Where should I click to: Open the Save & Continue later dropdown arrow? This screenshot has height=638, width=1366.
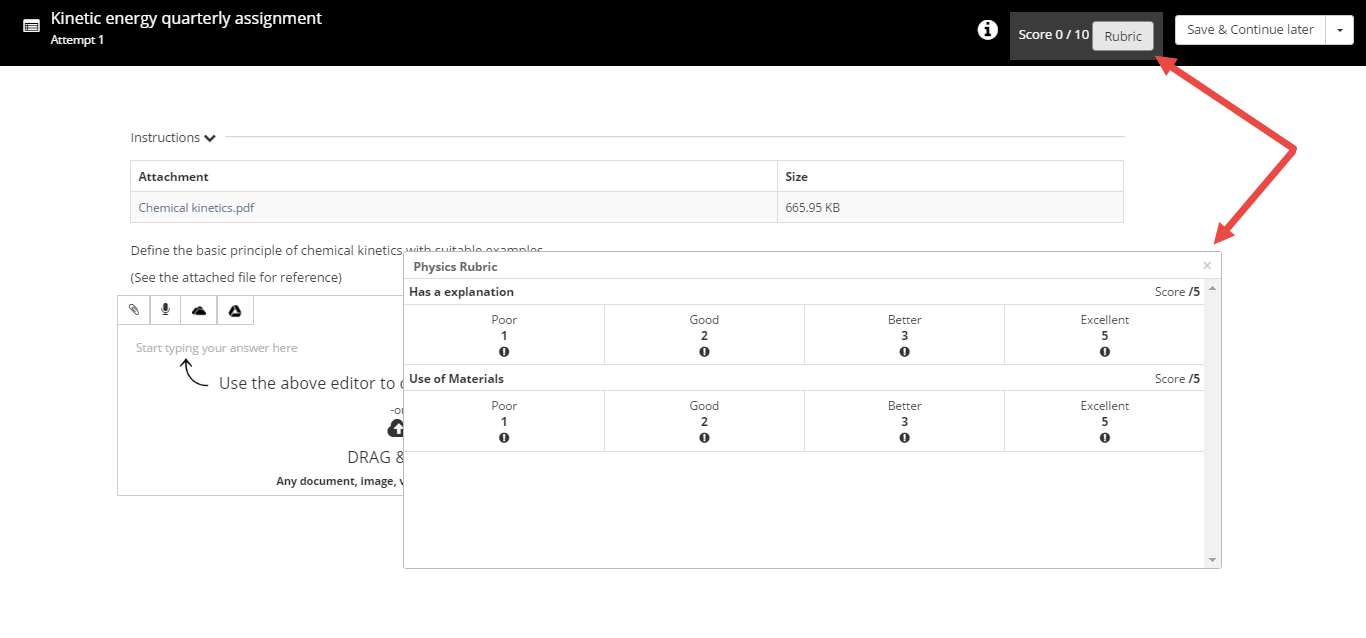pos(1340,30)
